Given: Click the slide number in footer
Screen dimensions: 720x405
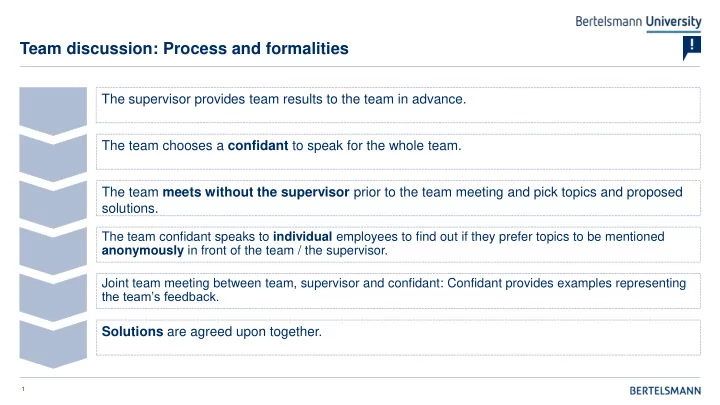Looking at the screenshot, I should pos(23,389).
